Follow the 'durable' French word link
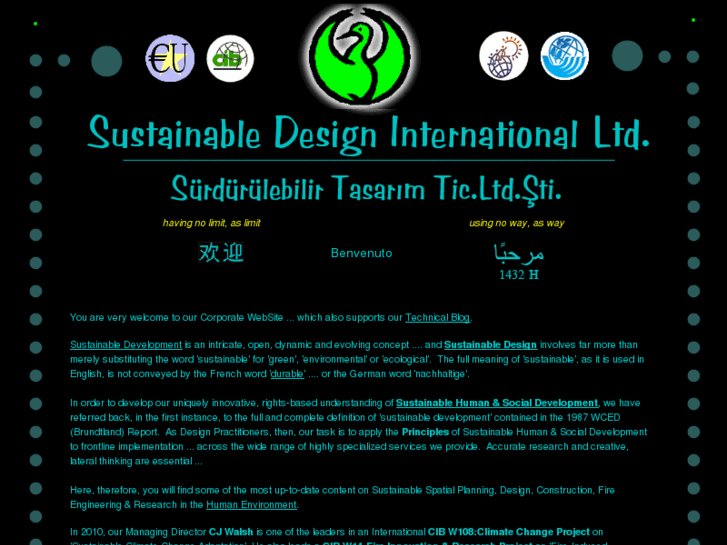Image resolution: width=727 pixels, height=545 pixels. [287, 374]
